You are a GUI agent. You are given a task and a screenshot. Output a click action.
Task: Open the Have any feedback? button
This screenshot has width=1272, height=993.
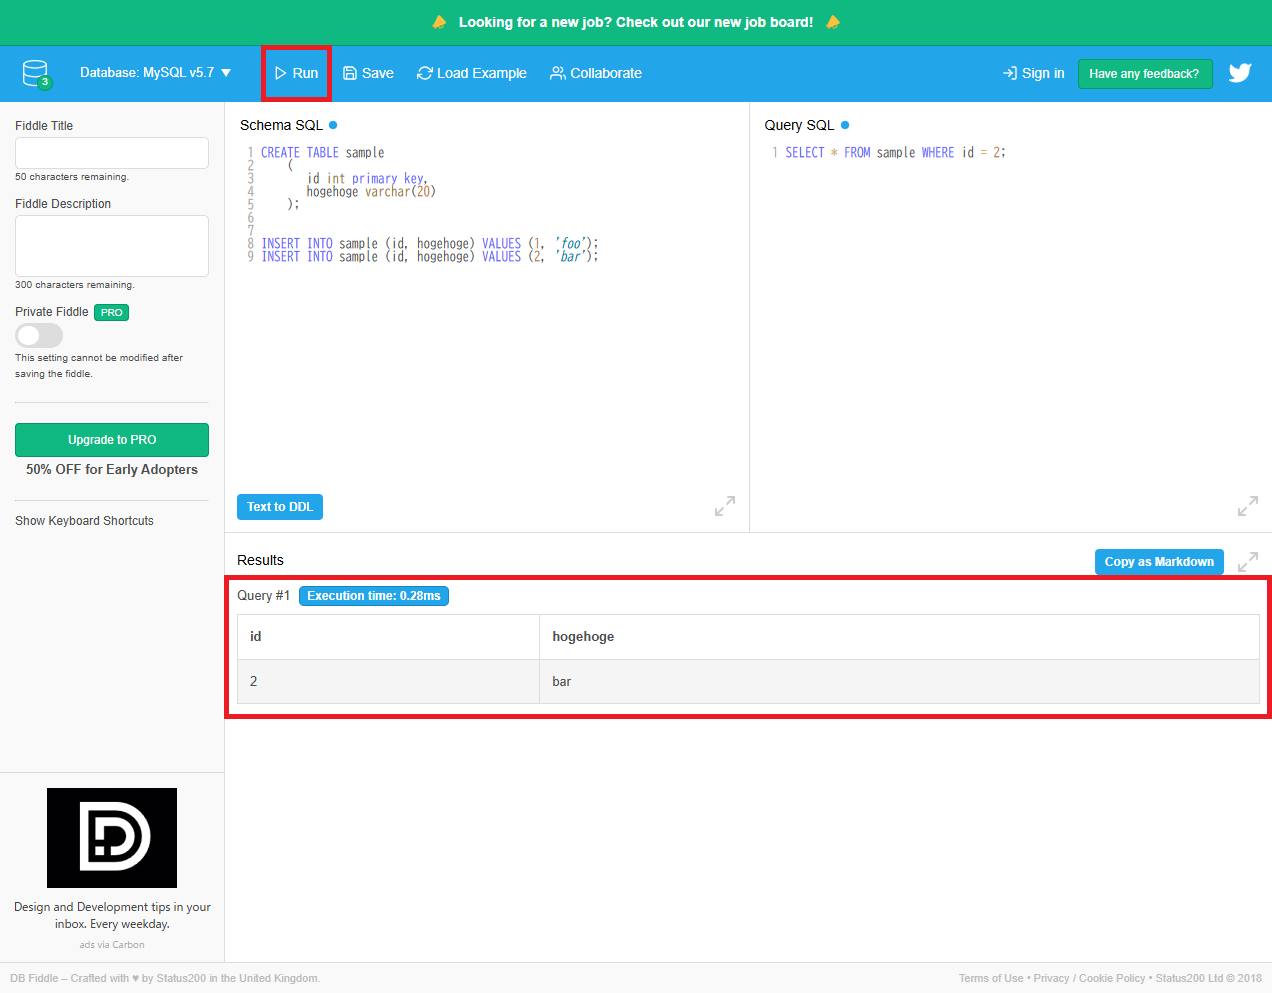pos(1145,73)
